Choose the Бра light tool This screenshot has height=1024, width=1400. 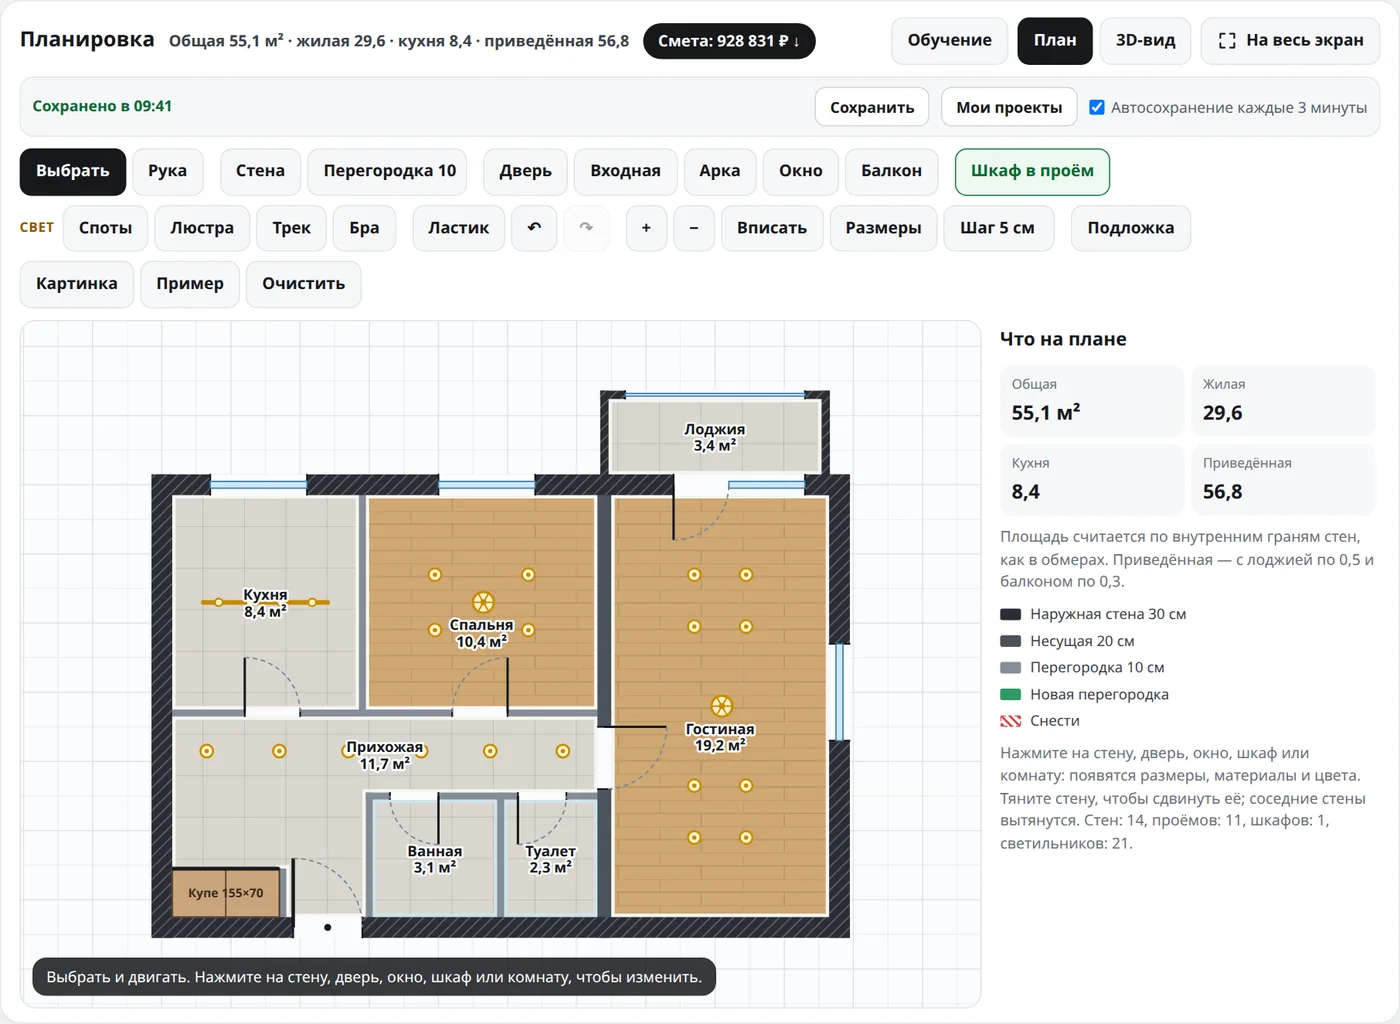pos(364,228)
